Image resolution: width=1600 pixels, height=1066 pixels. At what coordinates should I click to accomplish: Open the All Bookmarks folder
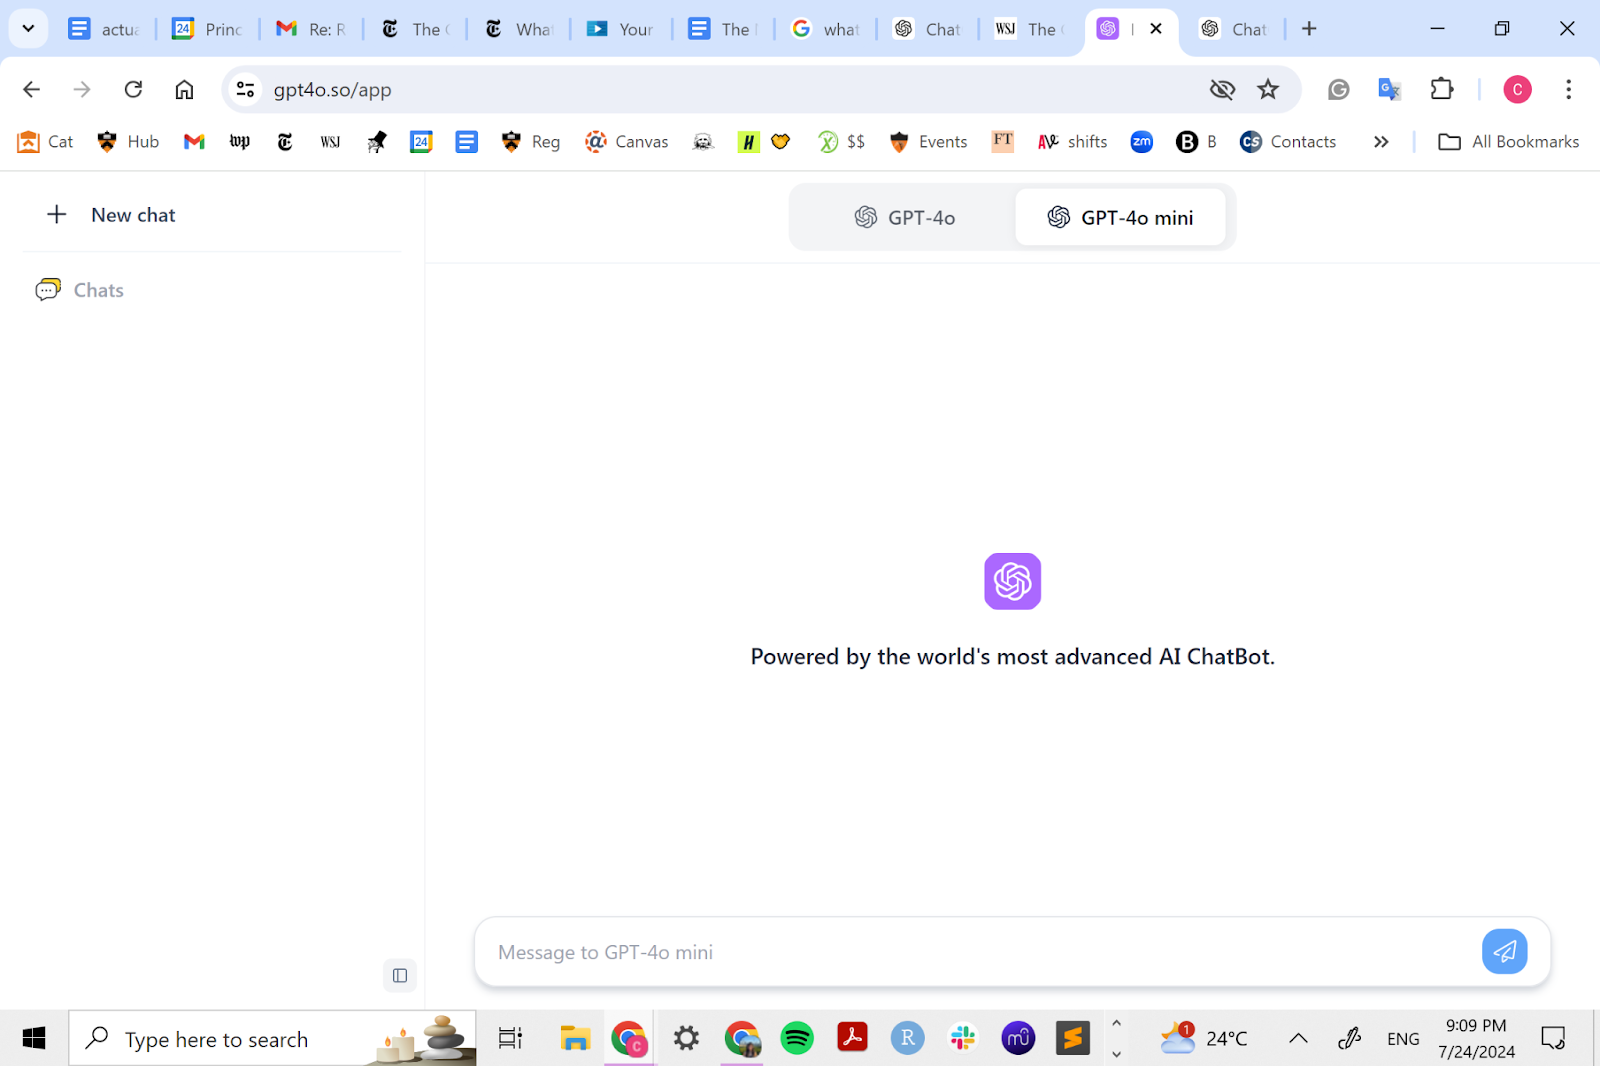pyautogui.click(x=1509, y=142)
